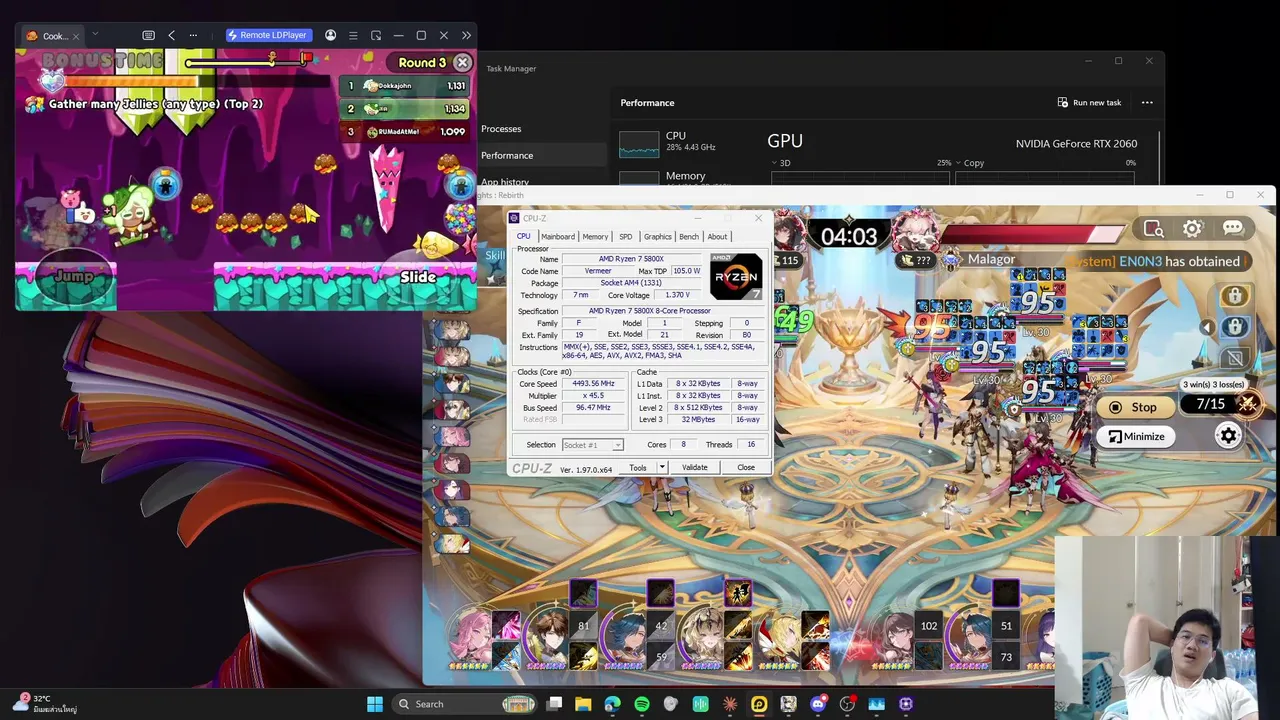
Task: Open the Processes page in Task Manager
Action: click(x=501, y=129)
